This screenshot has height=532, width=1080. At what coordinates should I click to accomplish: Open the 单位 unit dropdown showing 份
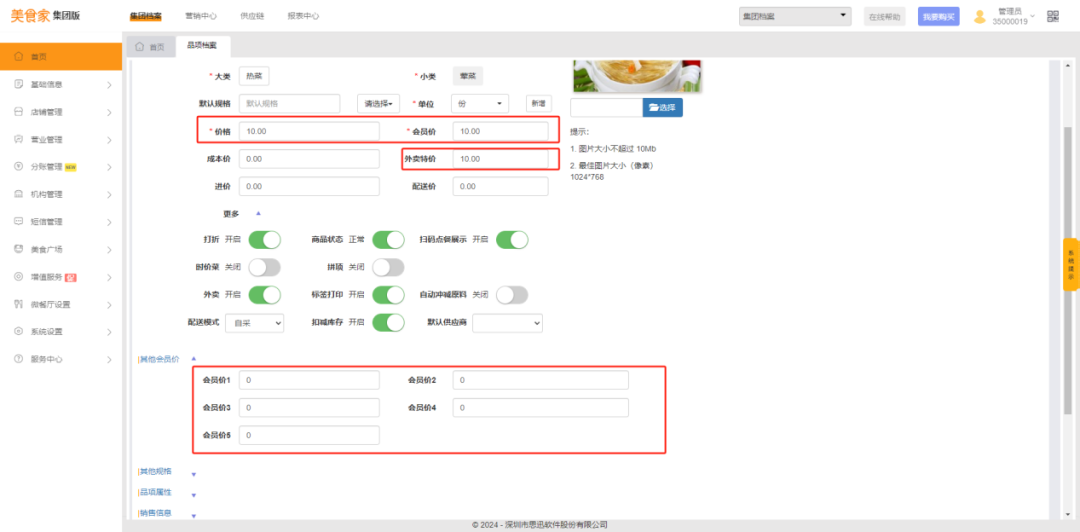[481, 103]
